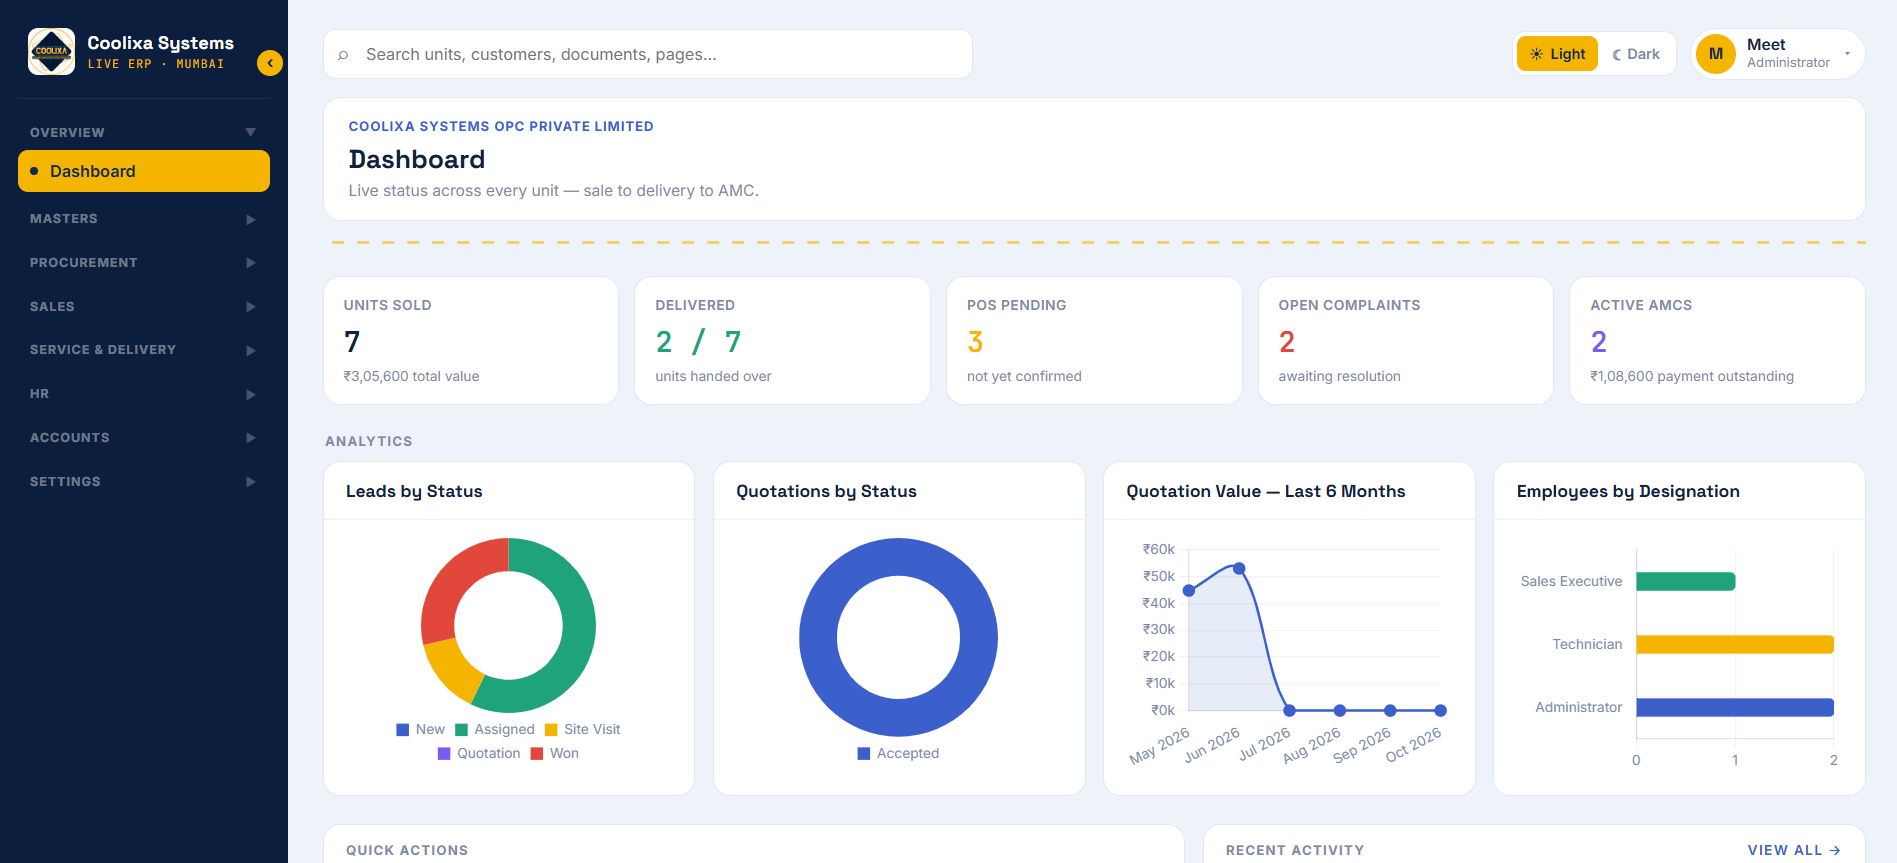Click the May 2026 data point on line chart
Image resolution: width=1897 pixels, height=863 pixels.
tap(1189, 591)
